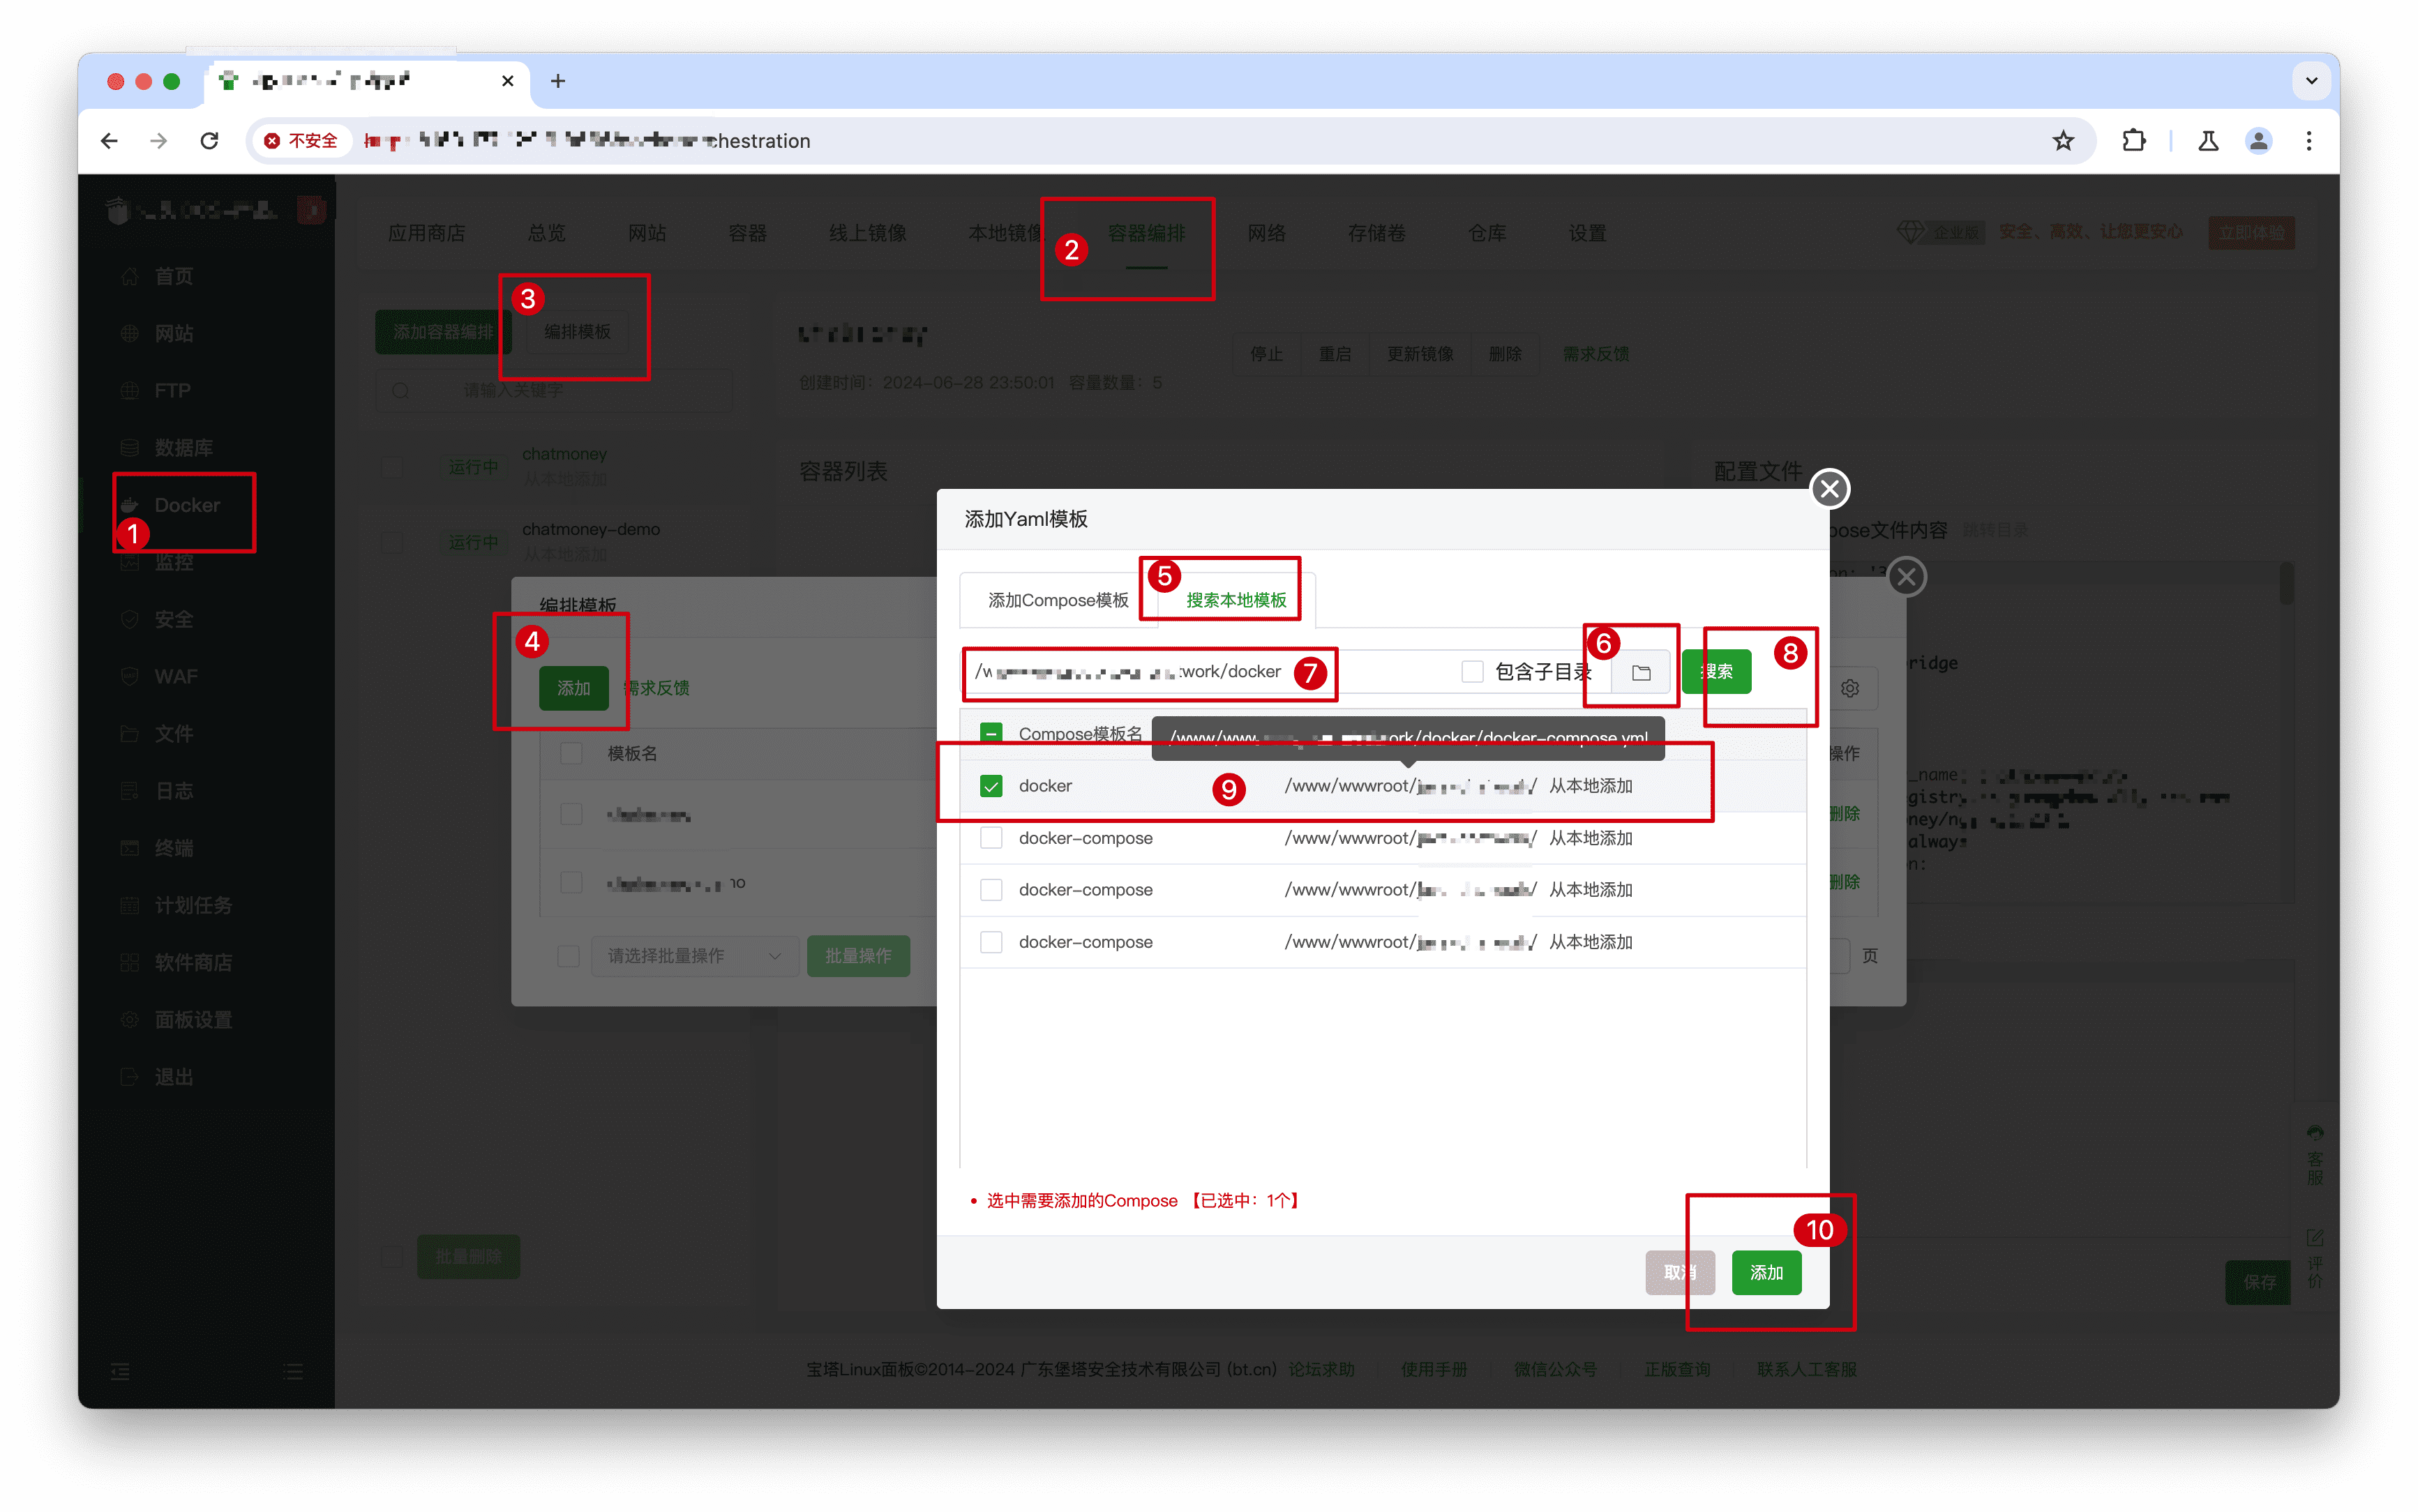Toggle the select-all checkbox by Compose模板名
The width and height of the screenshot is (2418, 1512).
(990, 733)
